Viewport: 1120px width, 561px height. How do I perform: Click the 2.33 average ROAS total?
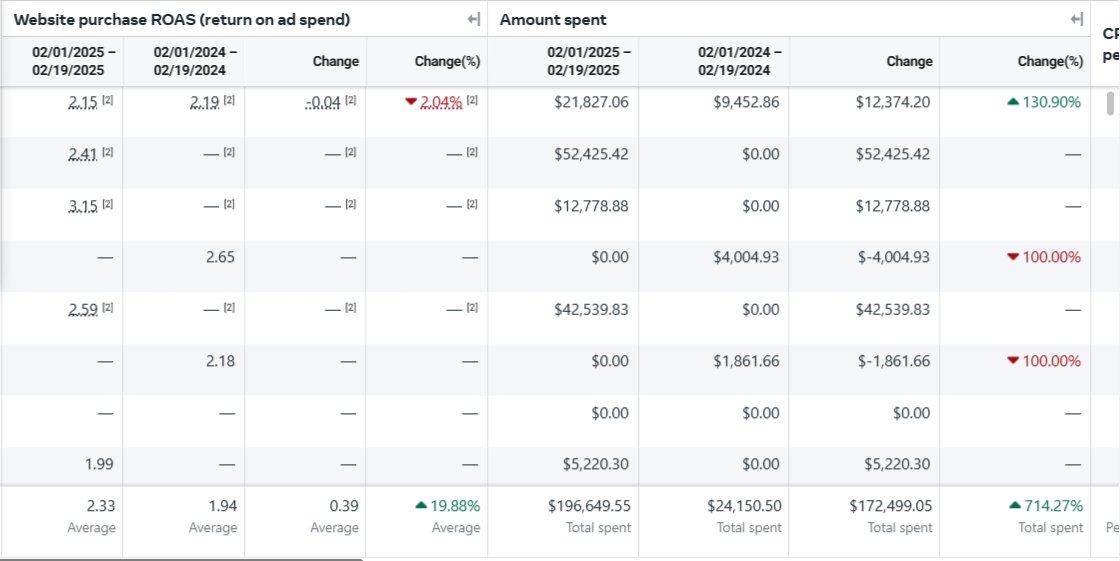click(x=101, y=506)
